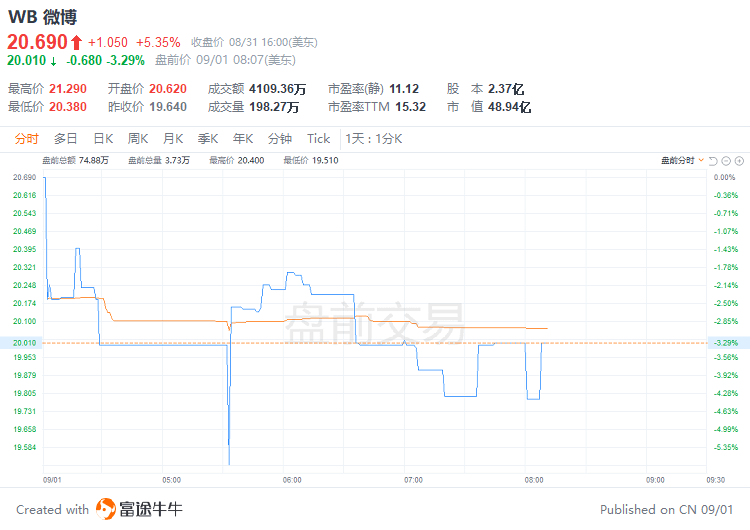Open the 周K chart tab
This screenshot has height=530, width=750.
pos(138,139)
